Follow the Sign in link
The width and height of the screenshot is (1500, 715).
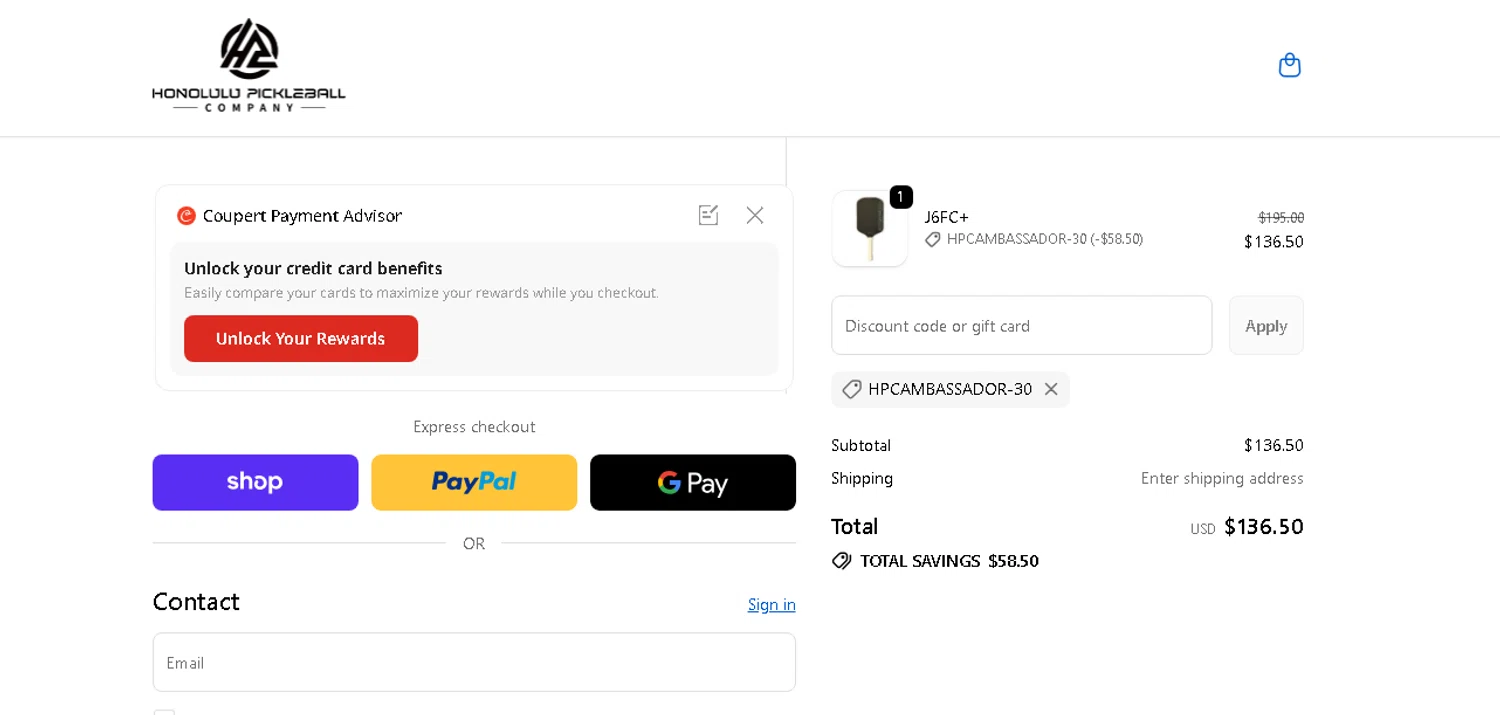tap(771, 604)
